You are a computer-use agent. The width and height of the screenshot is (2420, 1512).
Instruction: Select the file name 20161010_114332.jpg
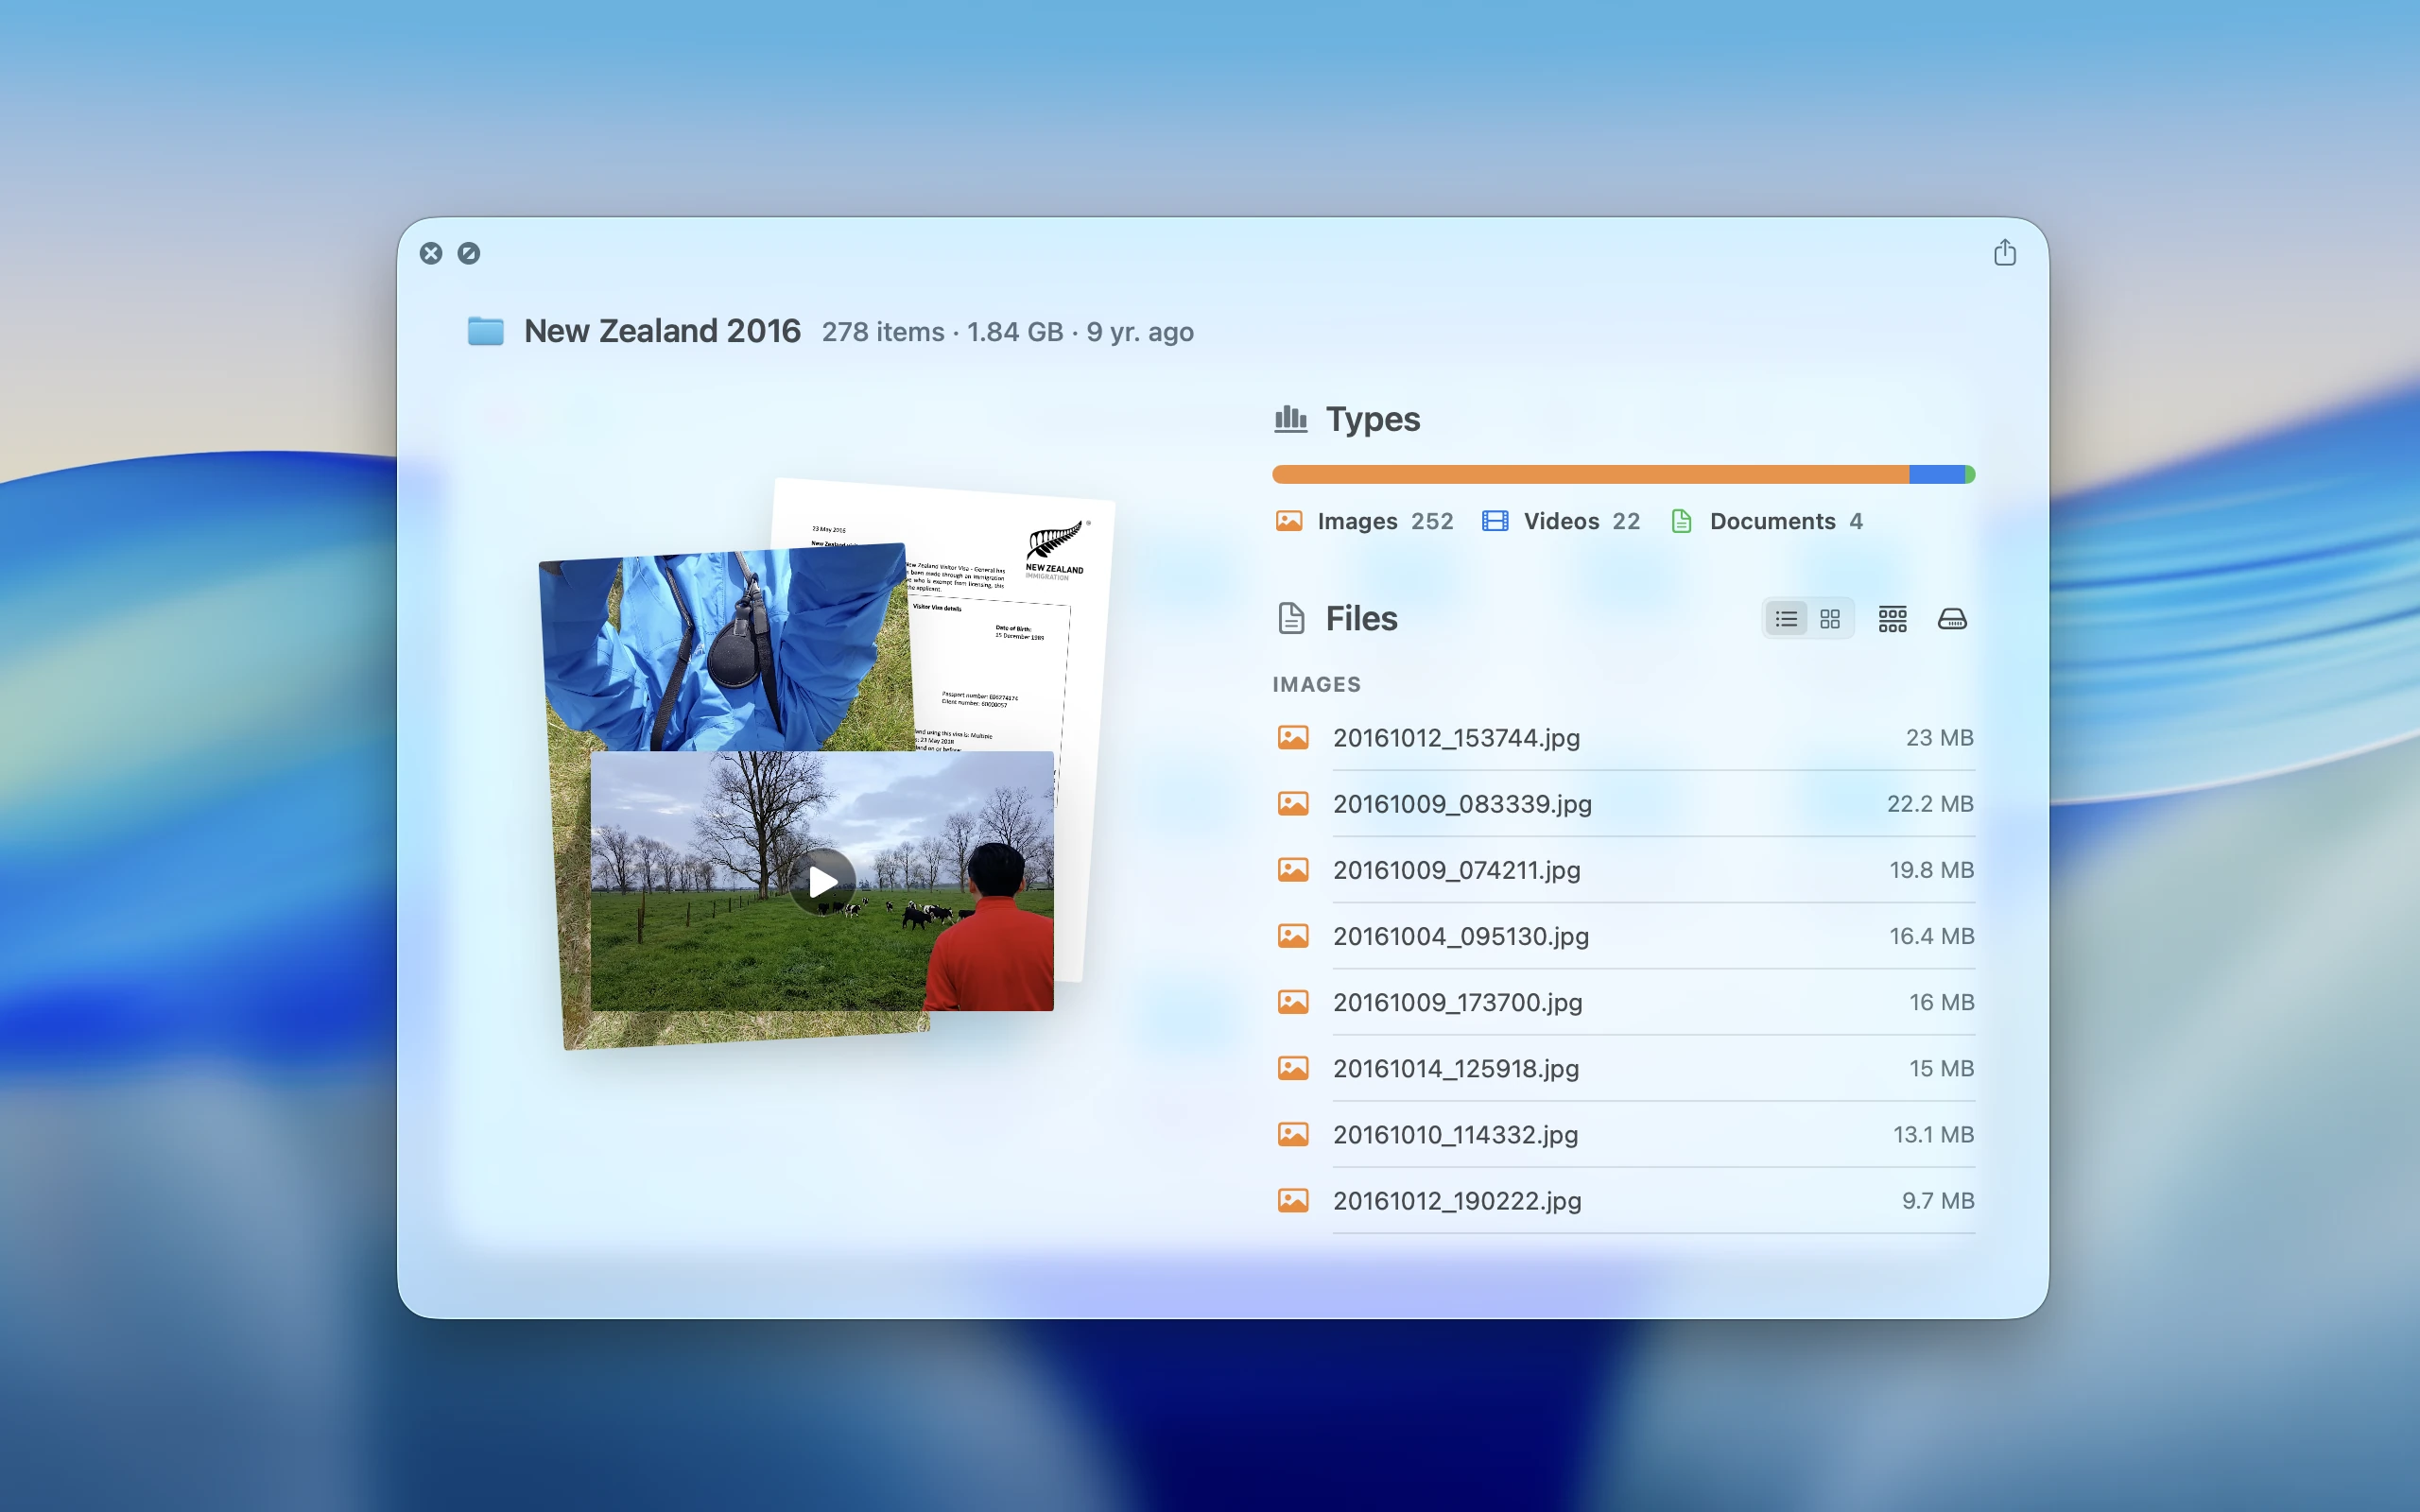(x=1455, y=1134)
